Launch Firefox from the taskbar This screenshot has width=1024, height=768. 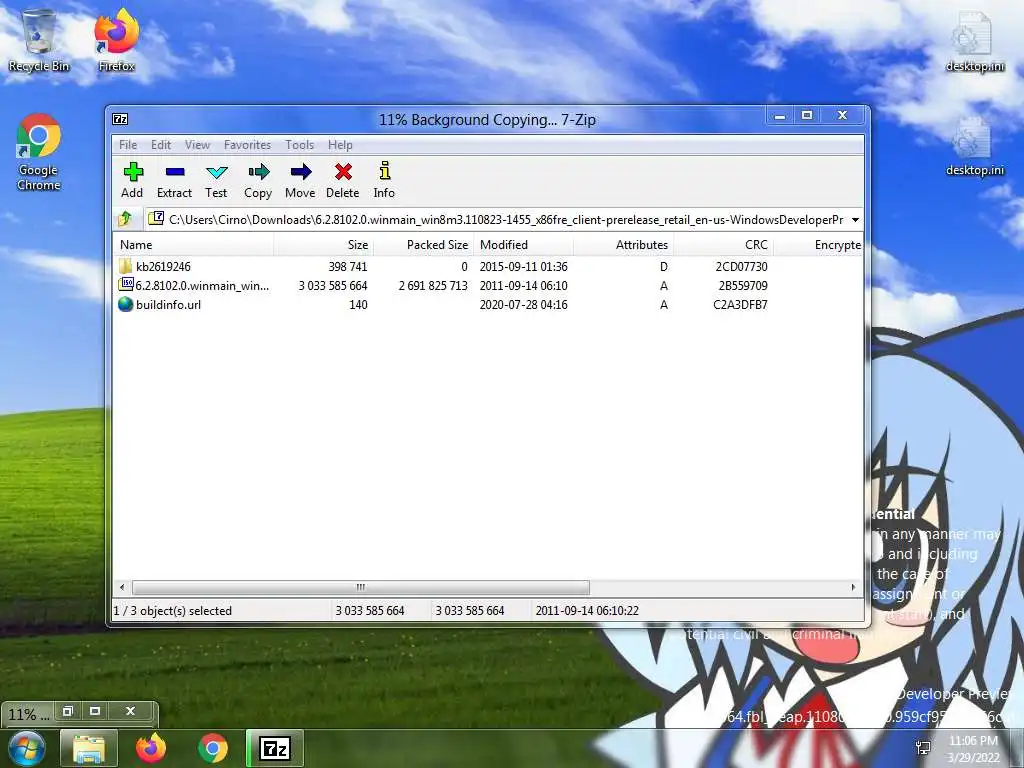[151, 748]
